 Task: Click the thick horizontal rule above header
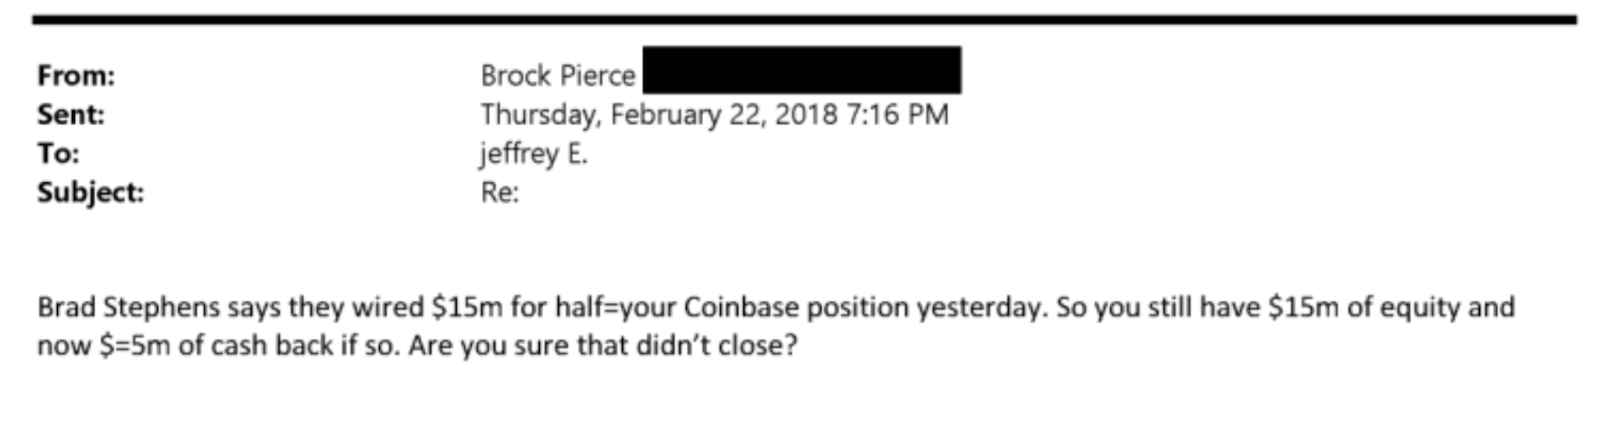(x=804, y=19)
